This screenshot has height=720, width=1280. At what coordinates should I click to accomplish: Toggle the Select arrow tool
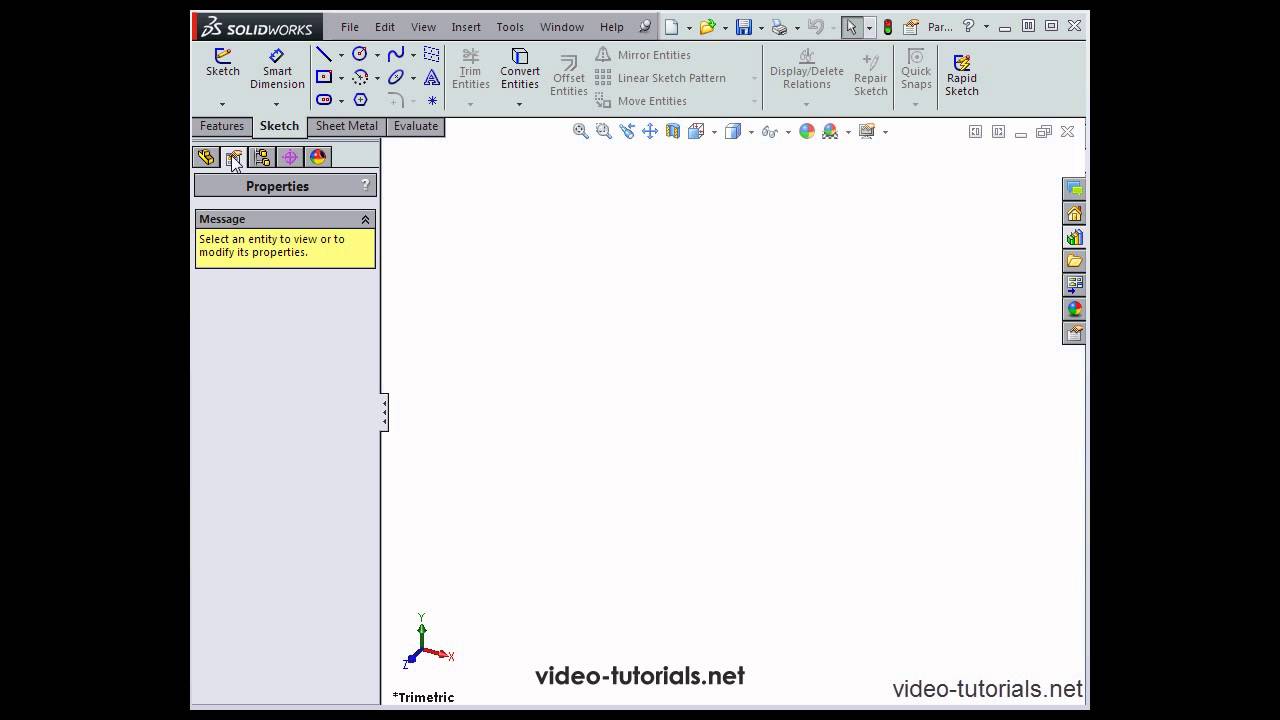click(851, 27)
